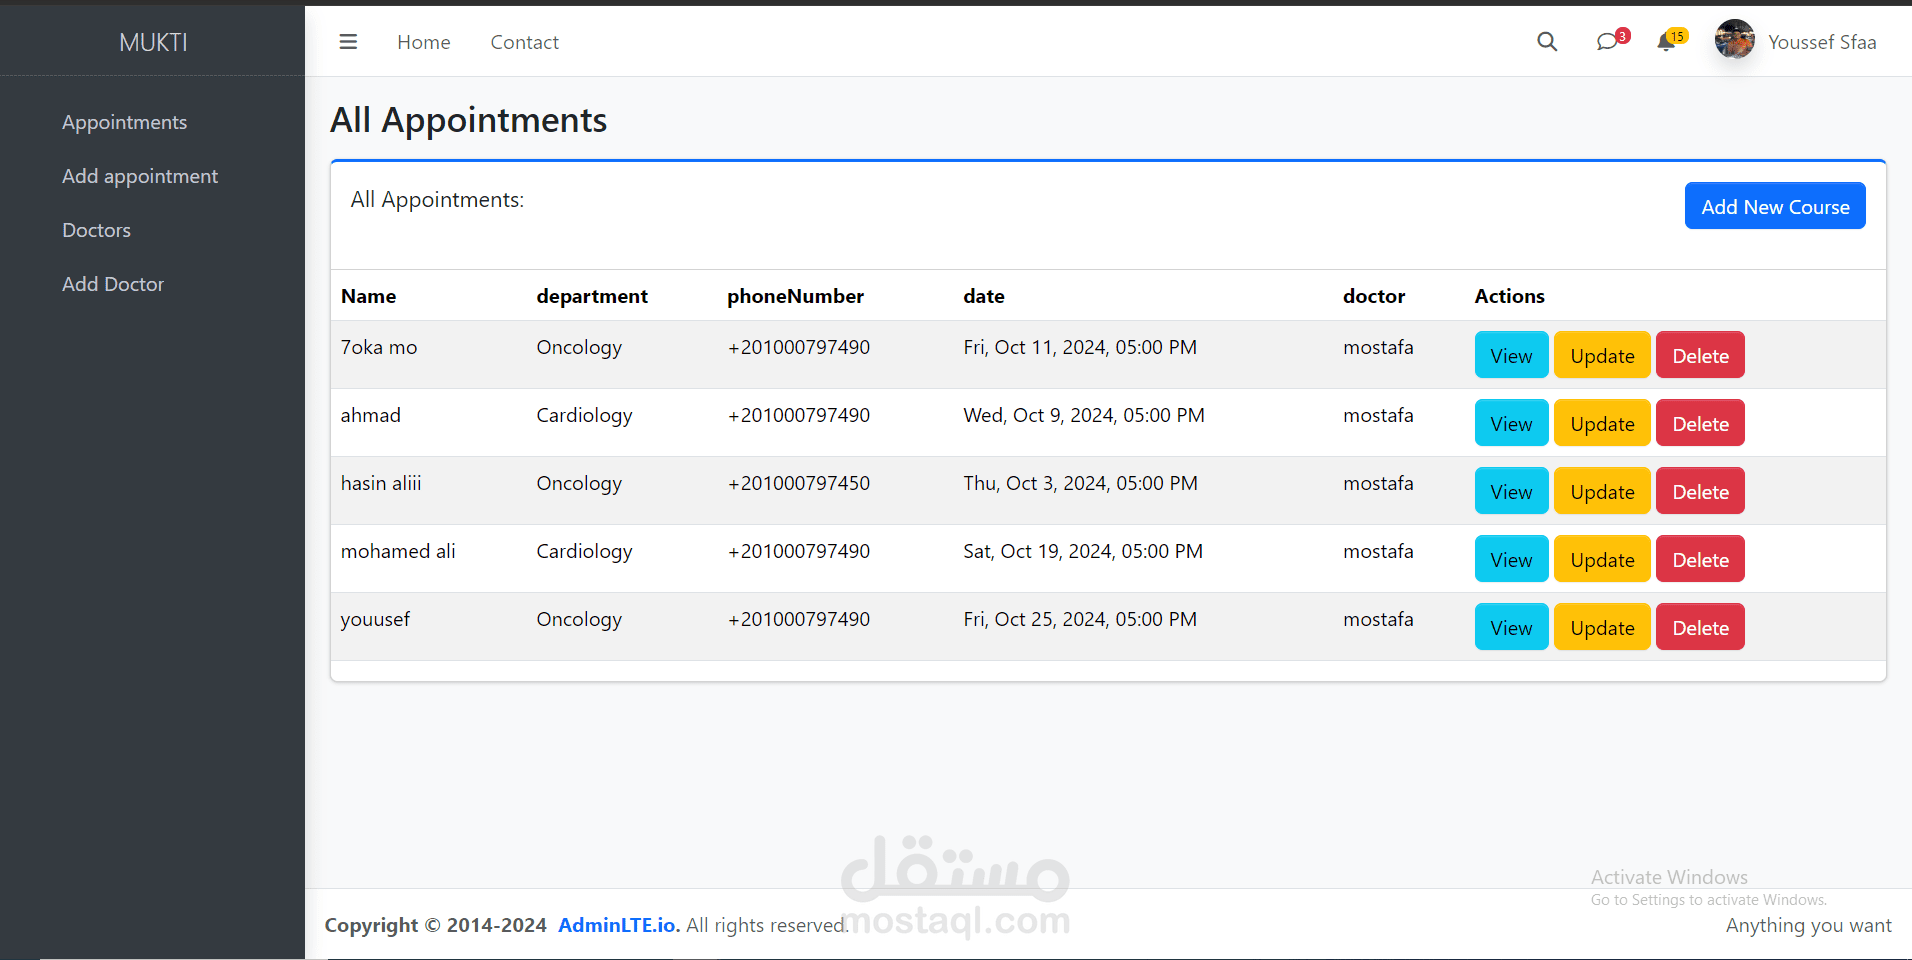1912x960 pixels.
Task: Toggle the sidebar hamburger menu icon
Action: 348,42
